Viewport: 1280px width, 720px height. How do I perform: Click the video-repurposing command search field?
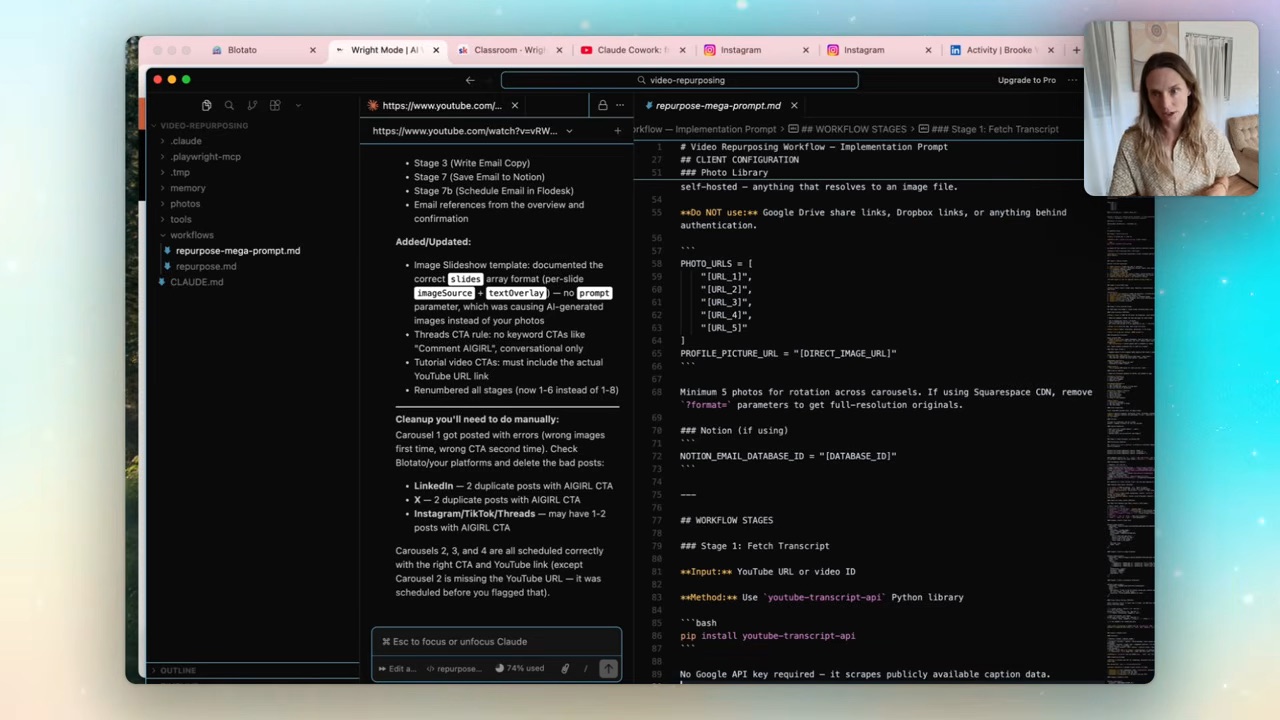click(x=680, y=80)
